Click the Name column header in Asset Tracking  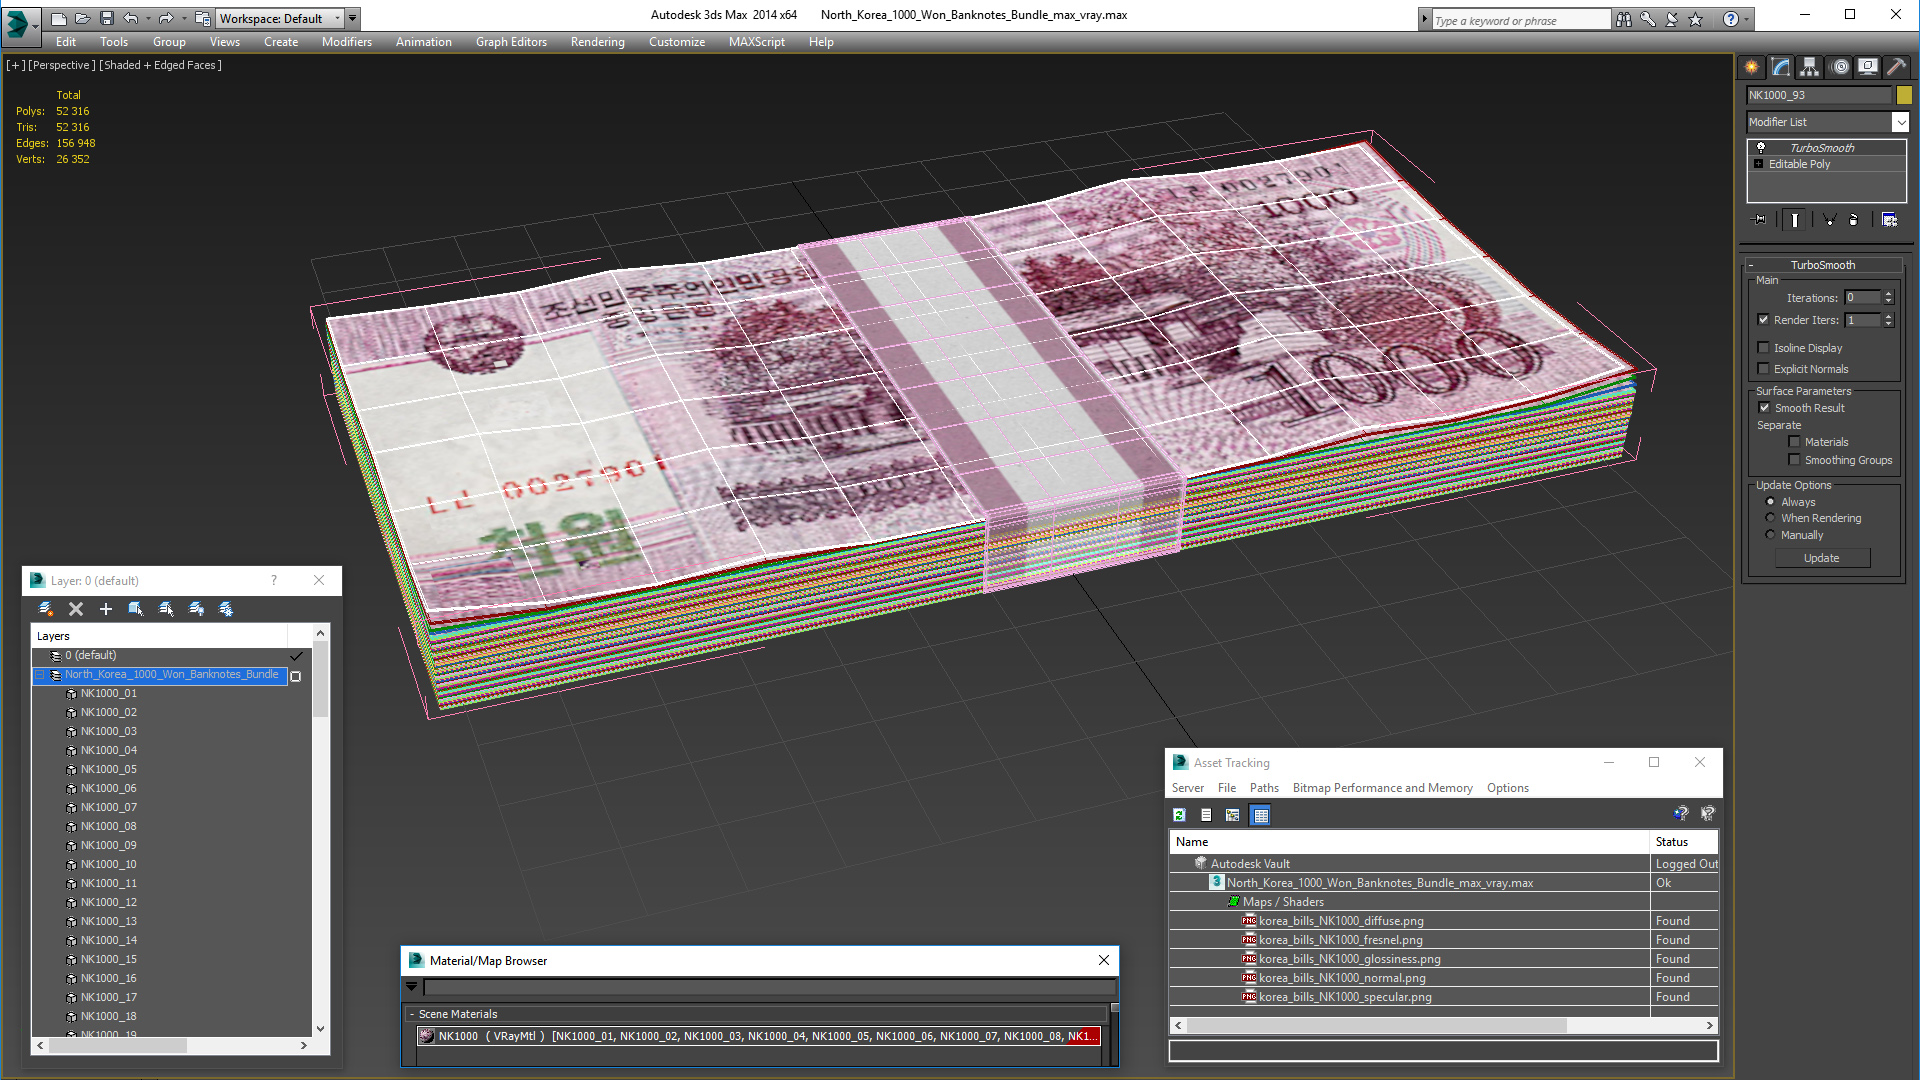pyautogui.click(x=1409, y=842)
